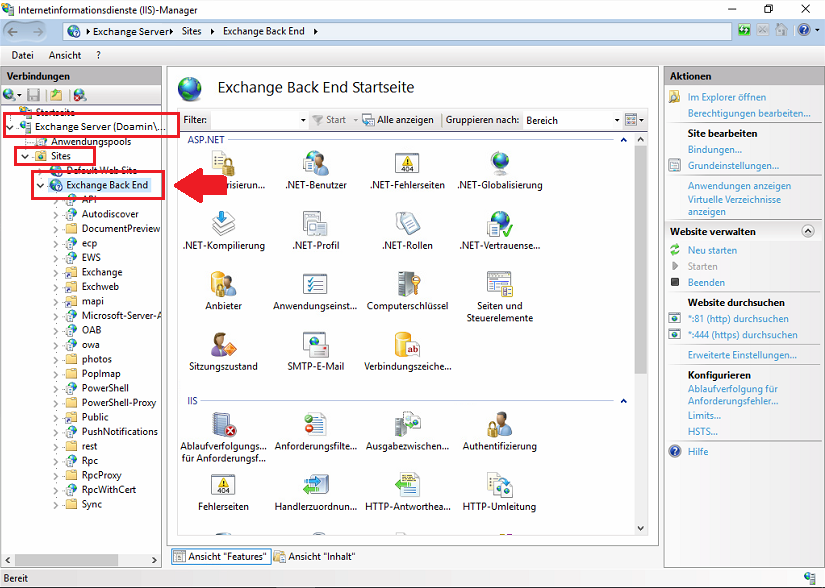Open the Computerschlüssel feature icon

(x=407, y=284)
